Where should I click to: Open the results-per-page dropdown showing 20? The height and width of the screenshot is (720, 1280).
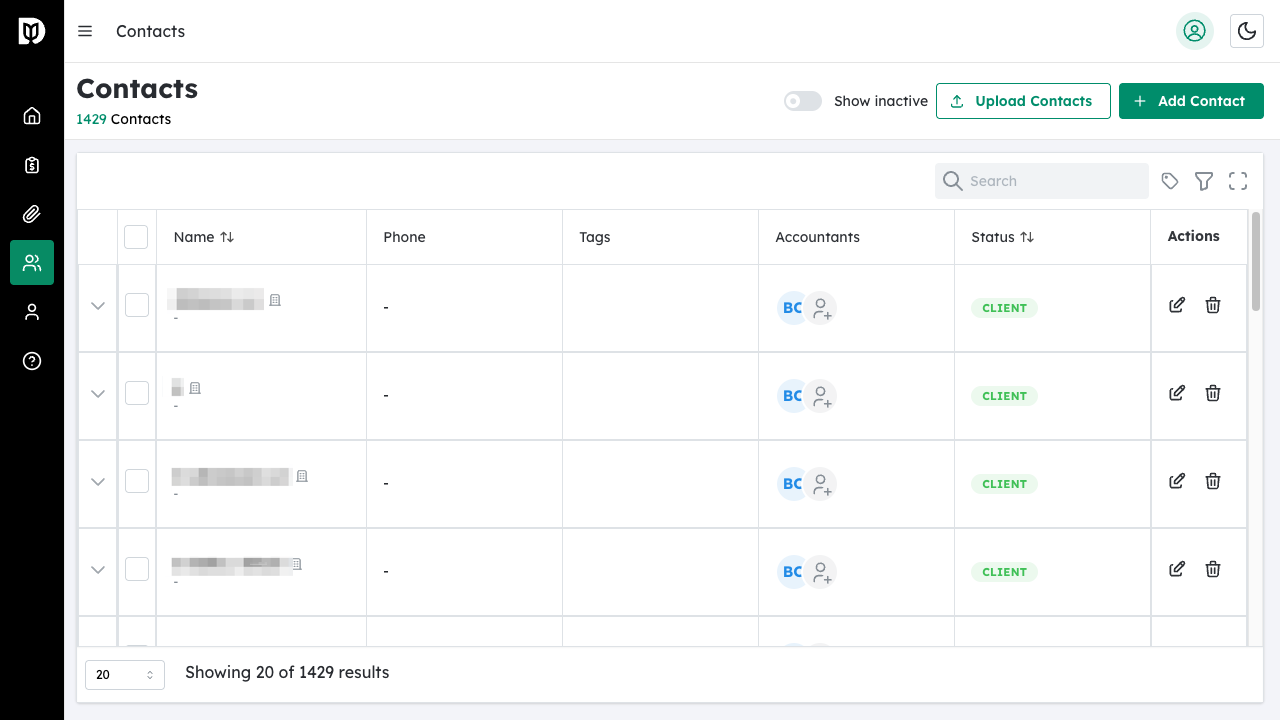(124, 674)
